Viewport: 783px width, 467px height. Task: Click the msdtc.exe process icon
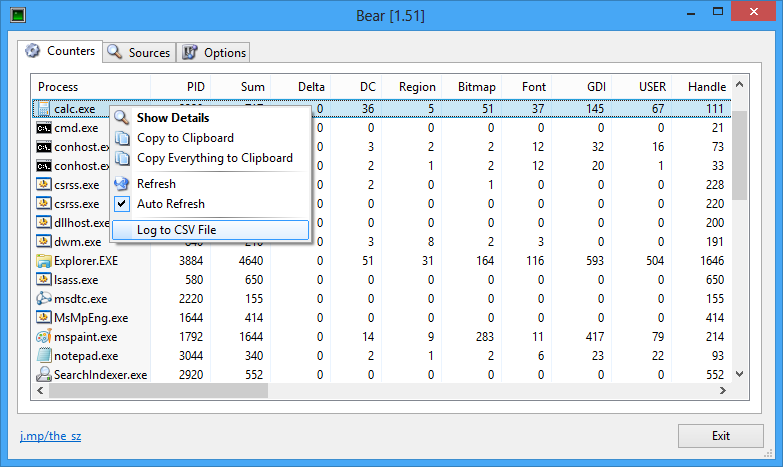coord(44,299)
